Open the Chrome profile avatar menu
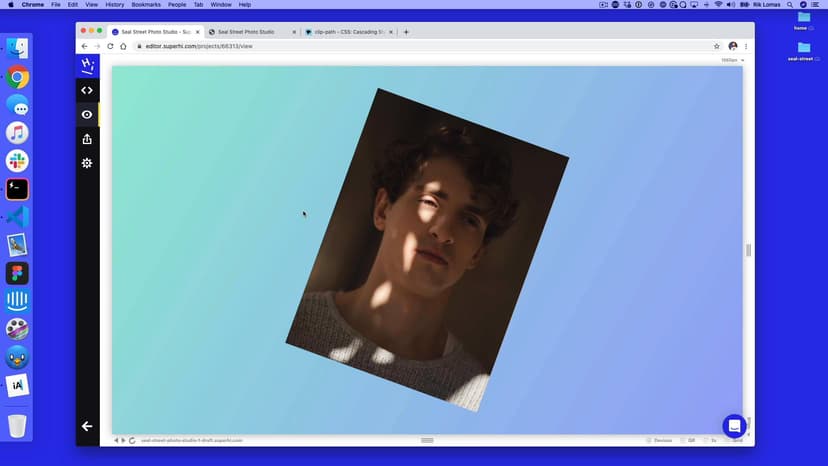Screen dimensions: 828x466 [x=732, y=46]
